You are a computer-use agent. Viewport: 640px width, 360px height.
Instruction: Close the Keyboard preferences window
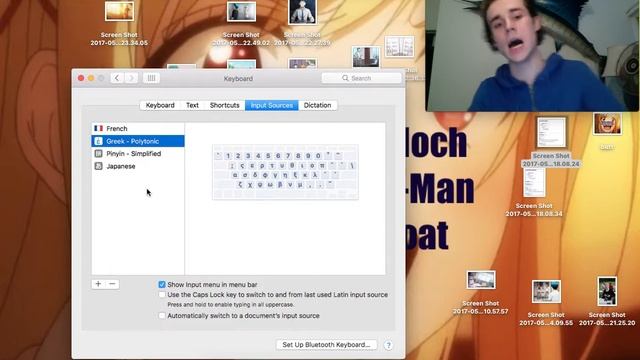tap(81, 78)
